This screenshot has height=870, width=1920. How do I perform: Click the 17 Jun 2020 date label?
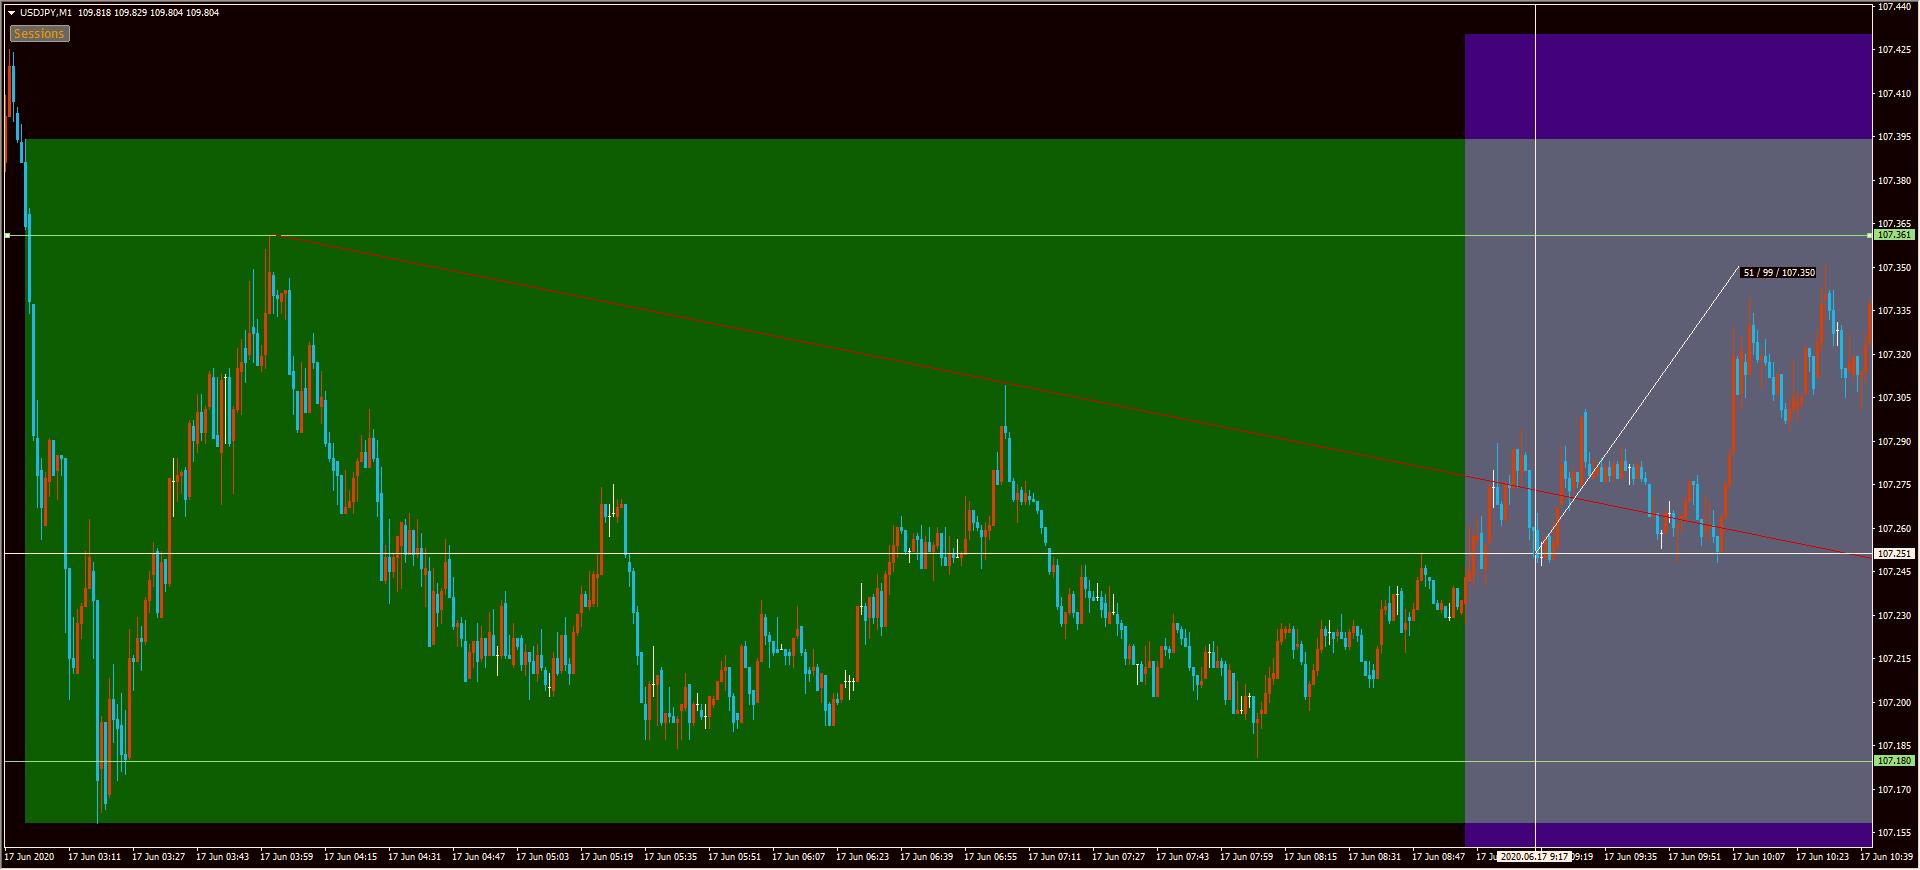[x=29, y=857]
